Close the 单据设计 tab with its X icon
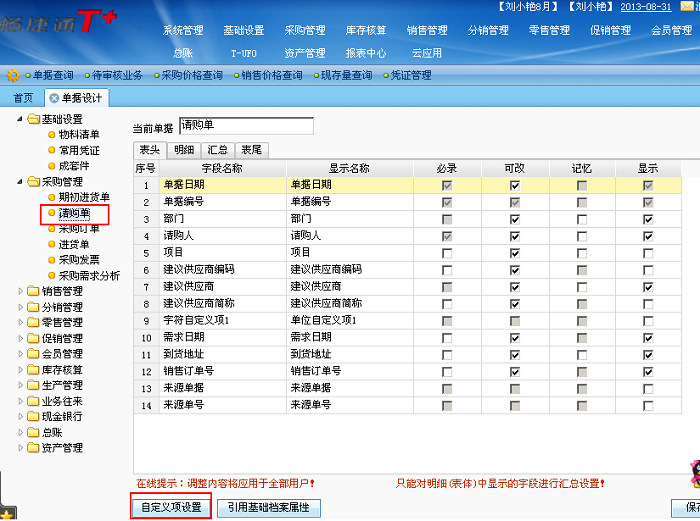 53,98
